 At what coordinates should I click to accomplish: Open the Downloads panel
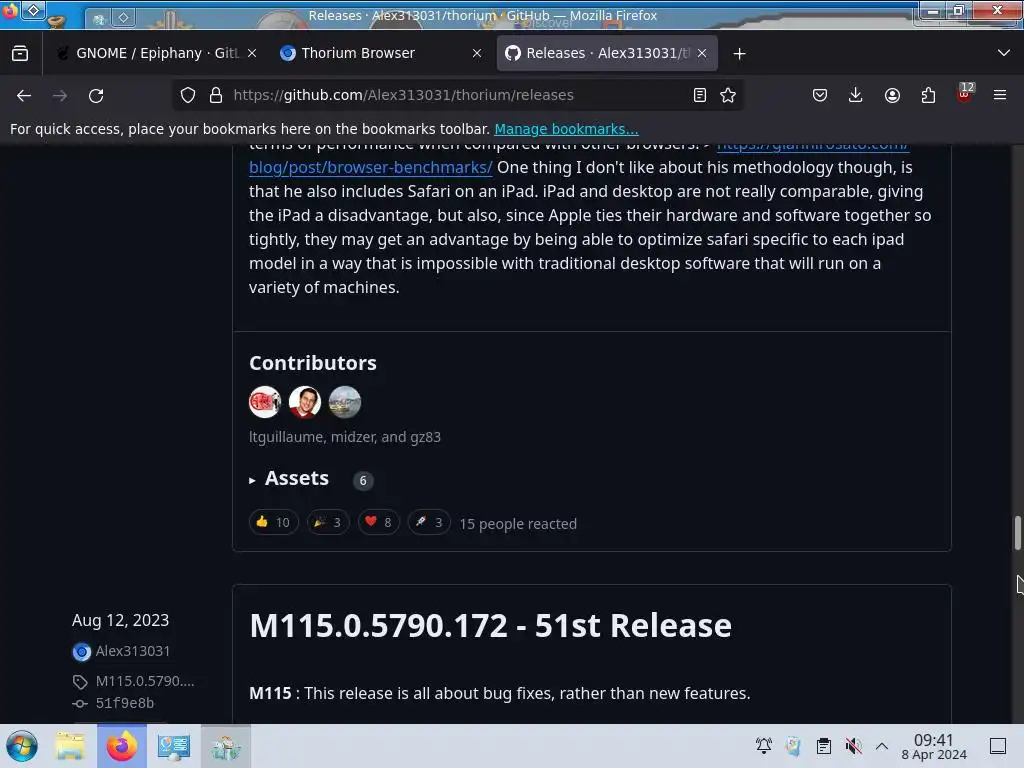tap(855, 95)
